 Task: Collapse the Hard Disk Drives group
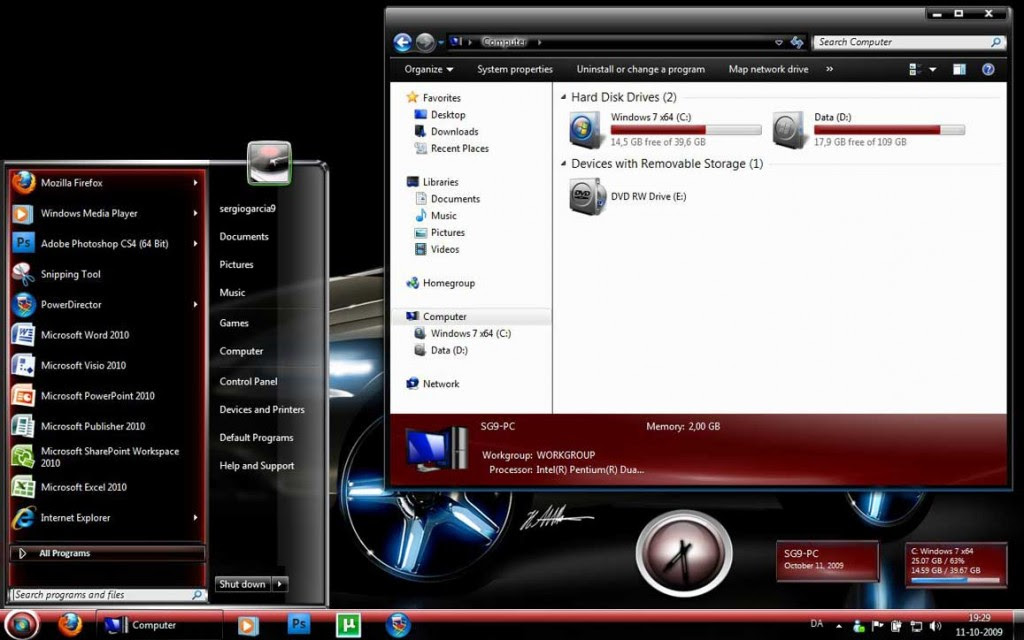(563, 97)
